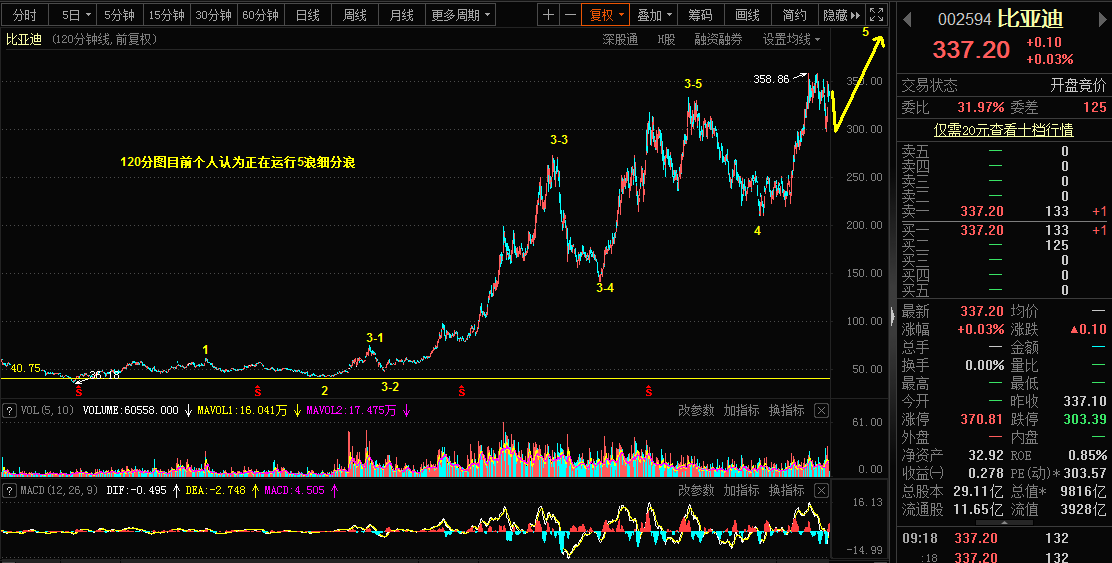Click the MACD(12,26,9) indicator label

coord(59,491)
